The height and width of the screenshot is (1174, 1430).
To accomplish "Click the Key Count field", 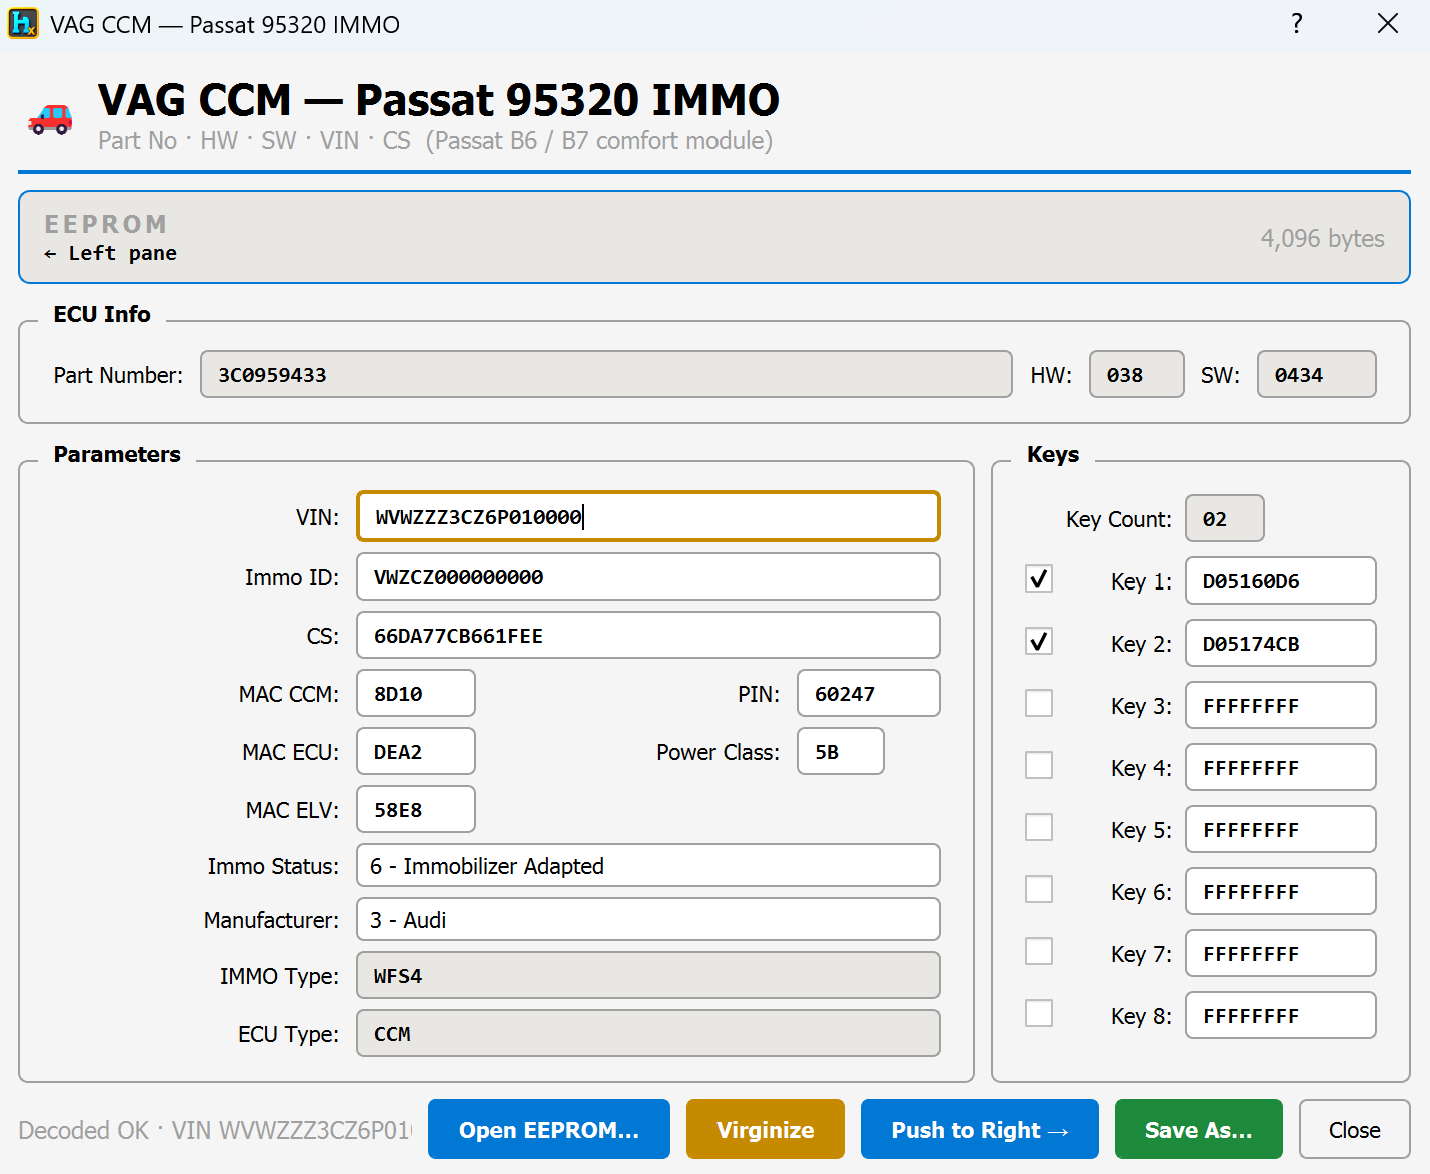I will pyautogui.click(x=1225, y=518).
